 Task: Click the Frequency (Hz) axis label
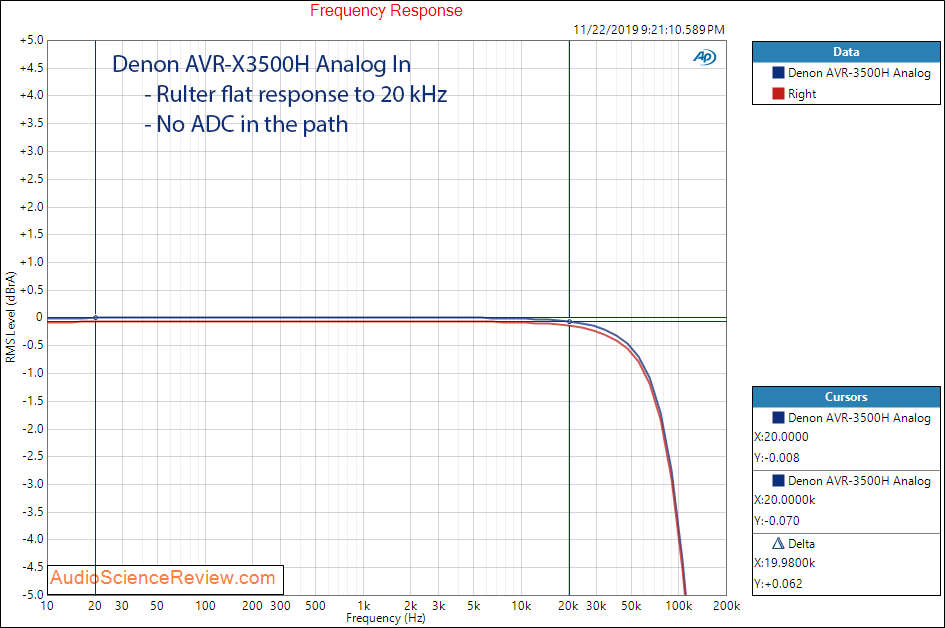386,619
